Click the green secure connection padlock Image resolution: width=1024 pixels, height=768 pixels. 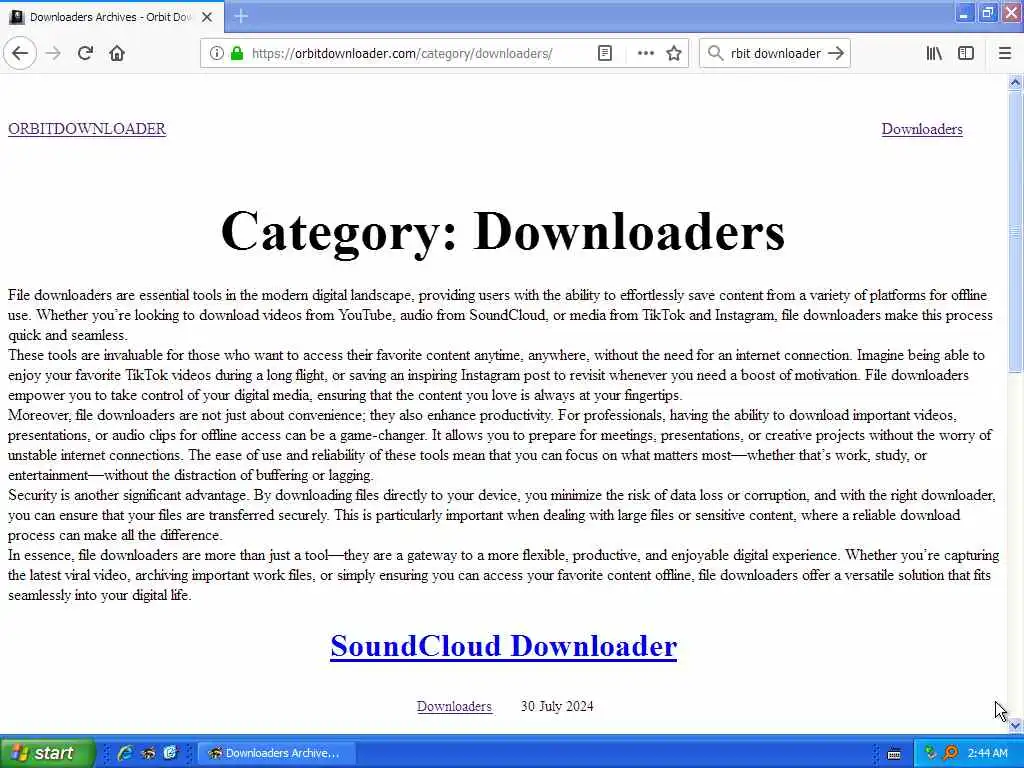click(x=236, y=53)
